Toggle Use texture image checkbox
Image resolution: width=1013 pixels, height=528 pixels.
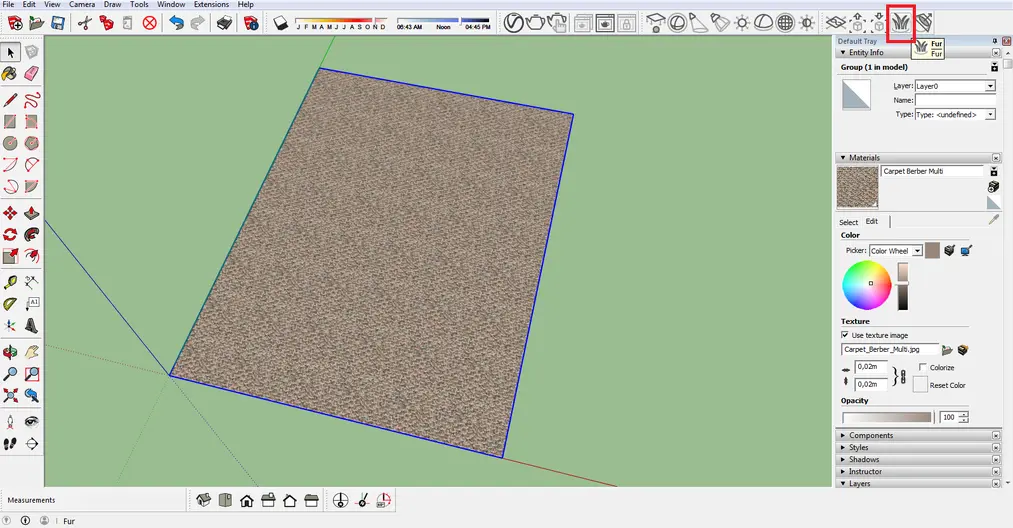pyautogui.click(x=845, y=335)
